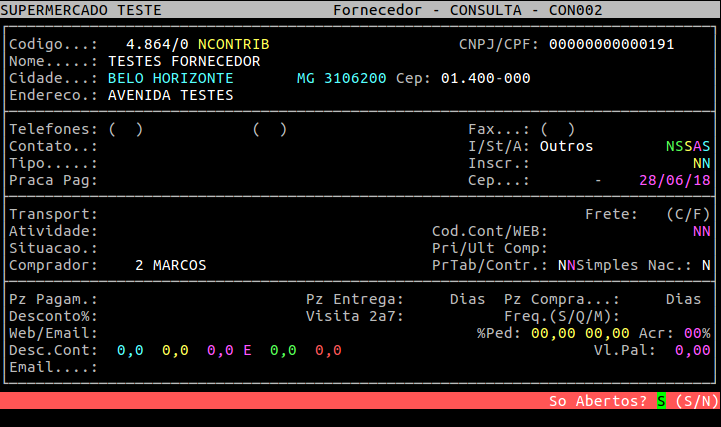The width and height of the screenshot is (721, 427).
Task: Click the cyan 0,0 Desc.Cont value
Action: (x=130, y=350)
